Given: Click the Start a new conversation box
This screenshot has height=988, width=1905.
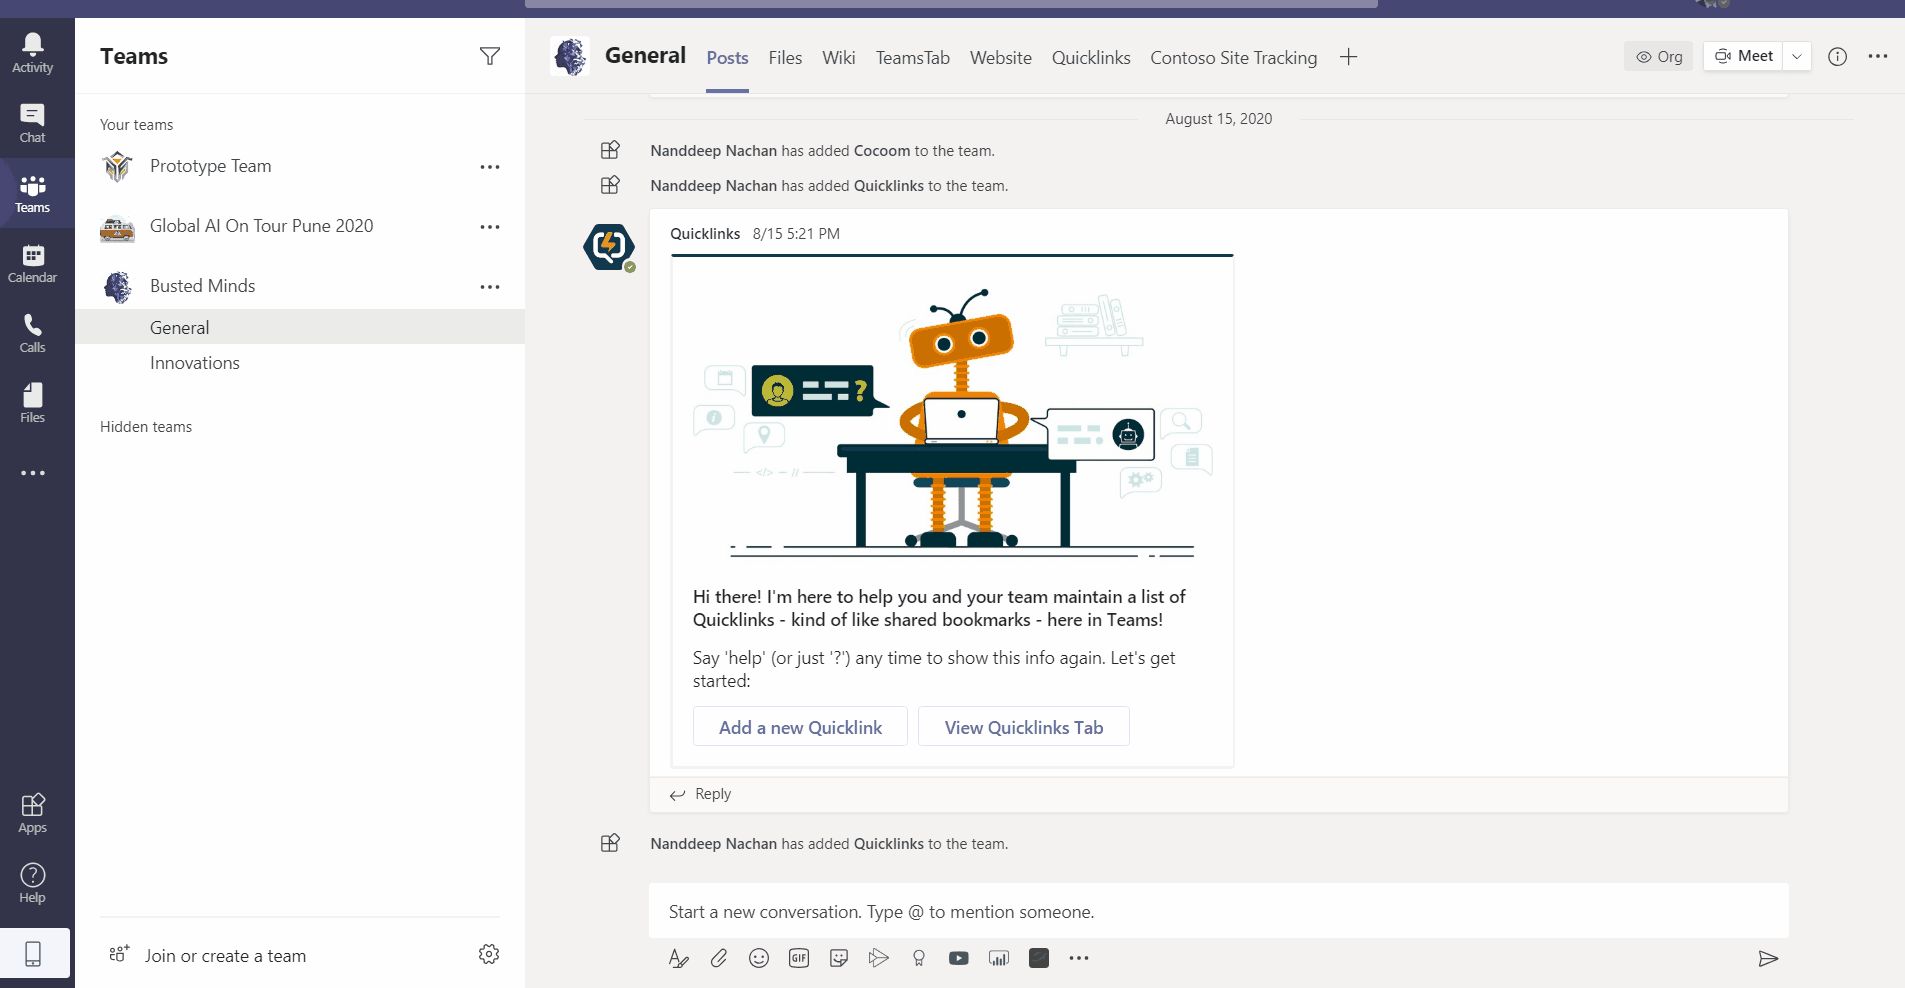Looking at the screenshot, I should tap(1217, 912).
